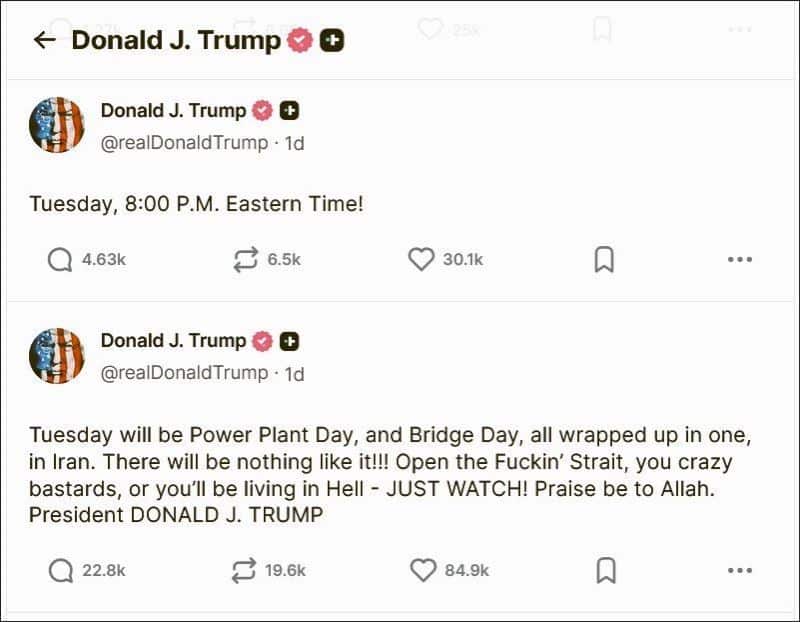Repost the Power Plant Day post
Image resolution: width=800 pixels, height=622 pixels.
(x=245, y=570)
